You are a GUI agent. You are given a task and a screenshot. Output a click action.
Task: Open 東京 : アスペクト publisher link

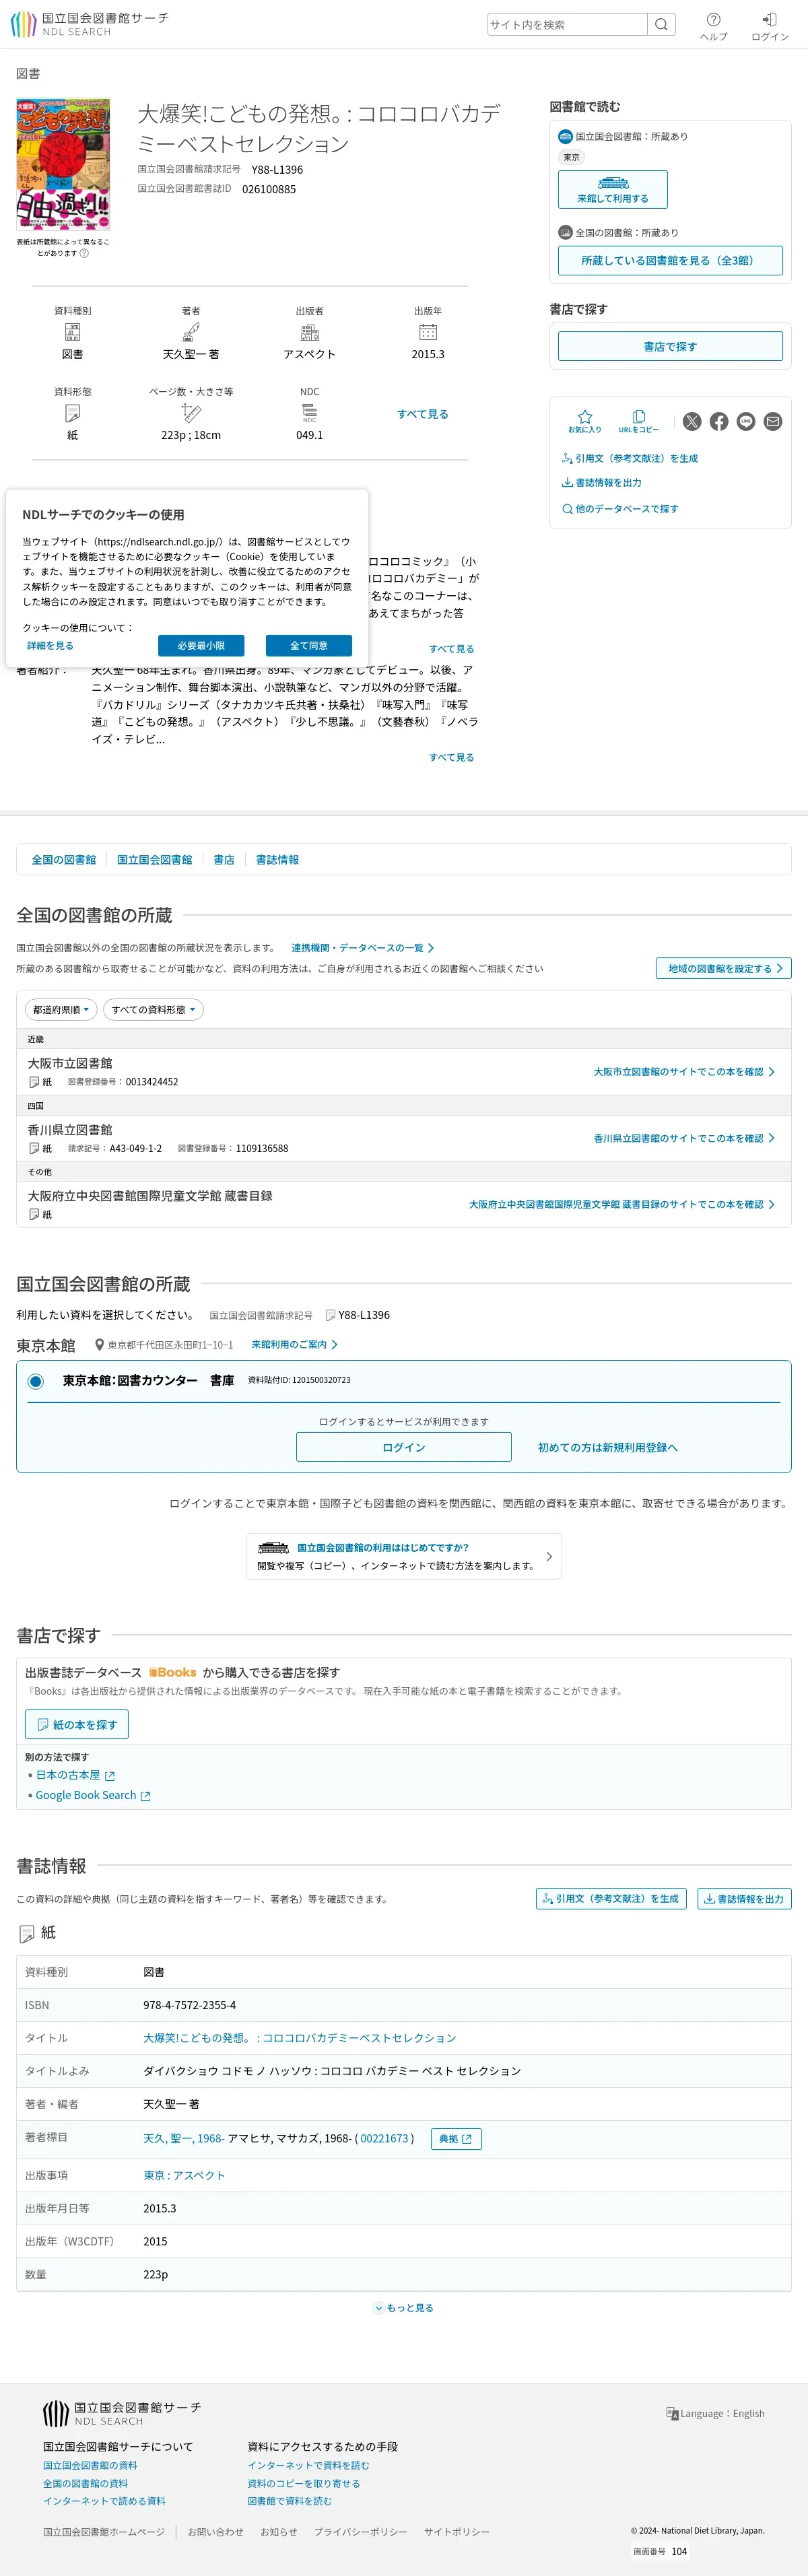[184, 2175]
